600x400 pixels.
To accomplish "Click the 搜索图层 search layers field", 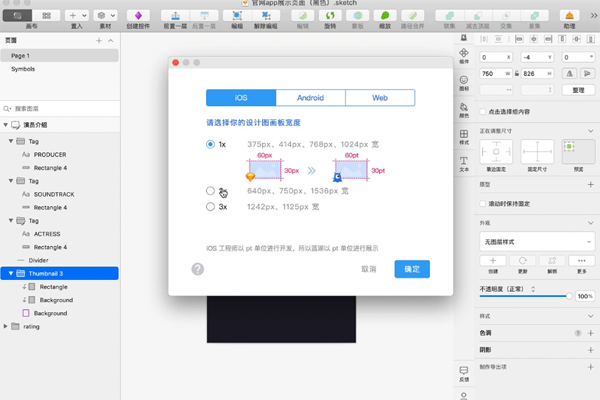I will click(x=61, y=109).
